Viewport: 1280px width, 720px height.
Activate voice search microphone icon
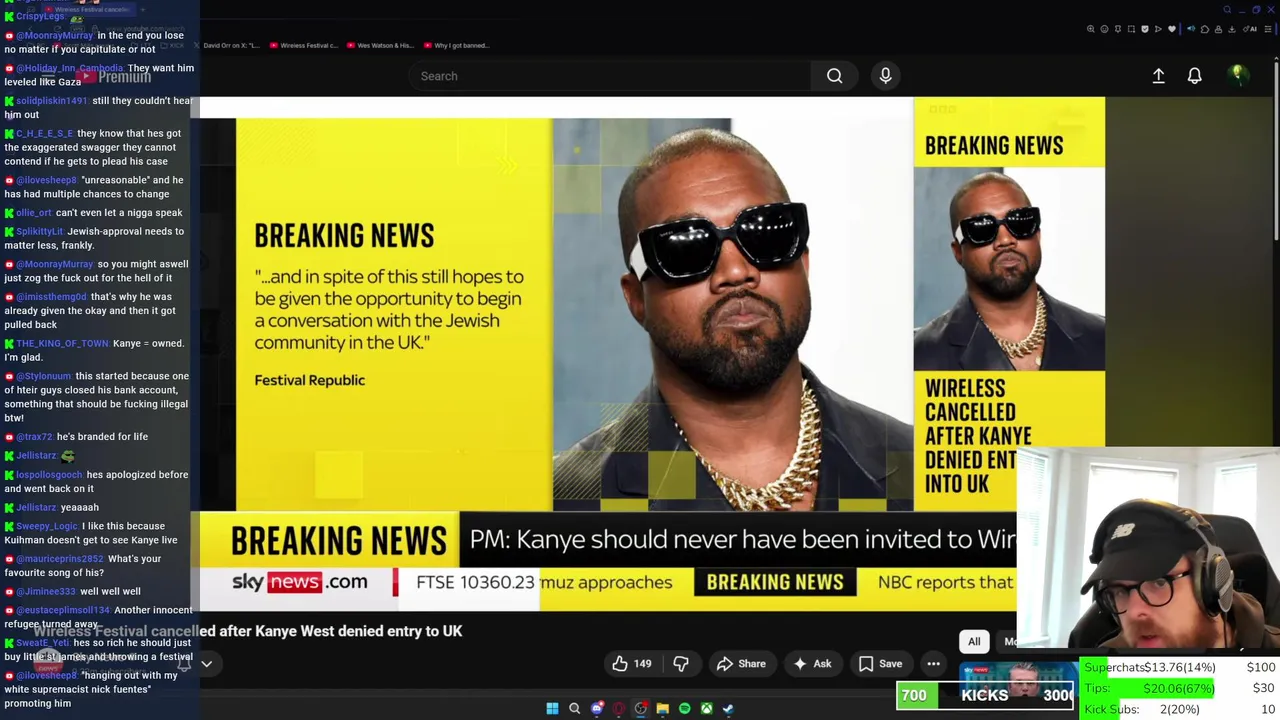(x=885, y=76)
